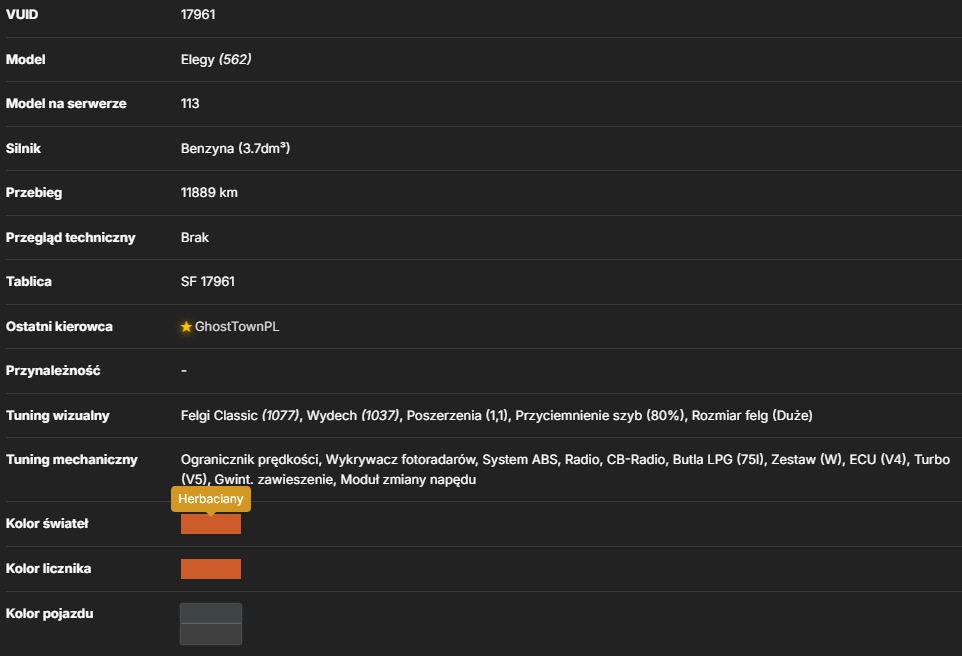Viewport: 962px width, 656px height.
Task: Click Butla LPG (75l) entry
Action: coord(718,460)
